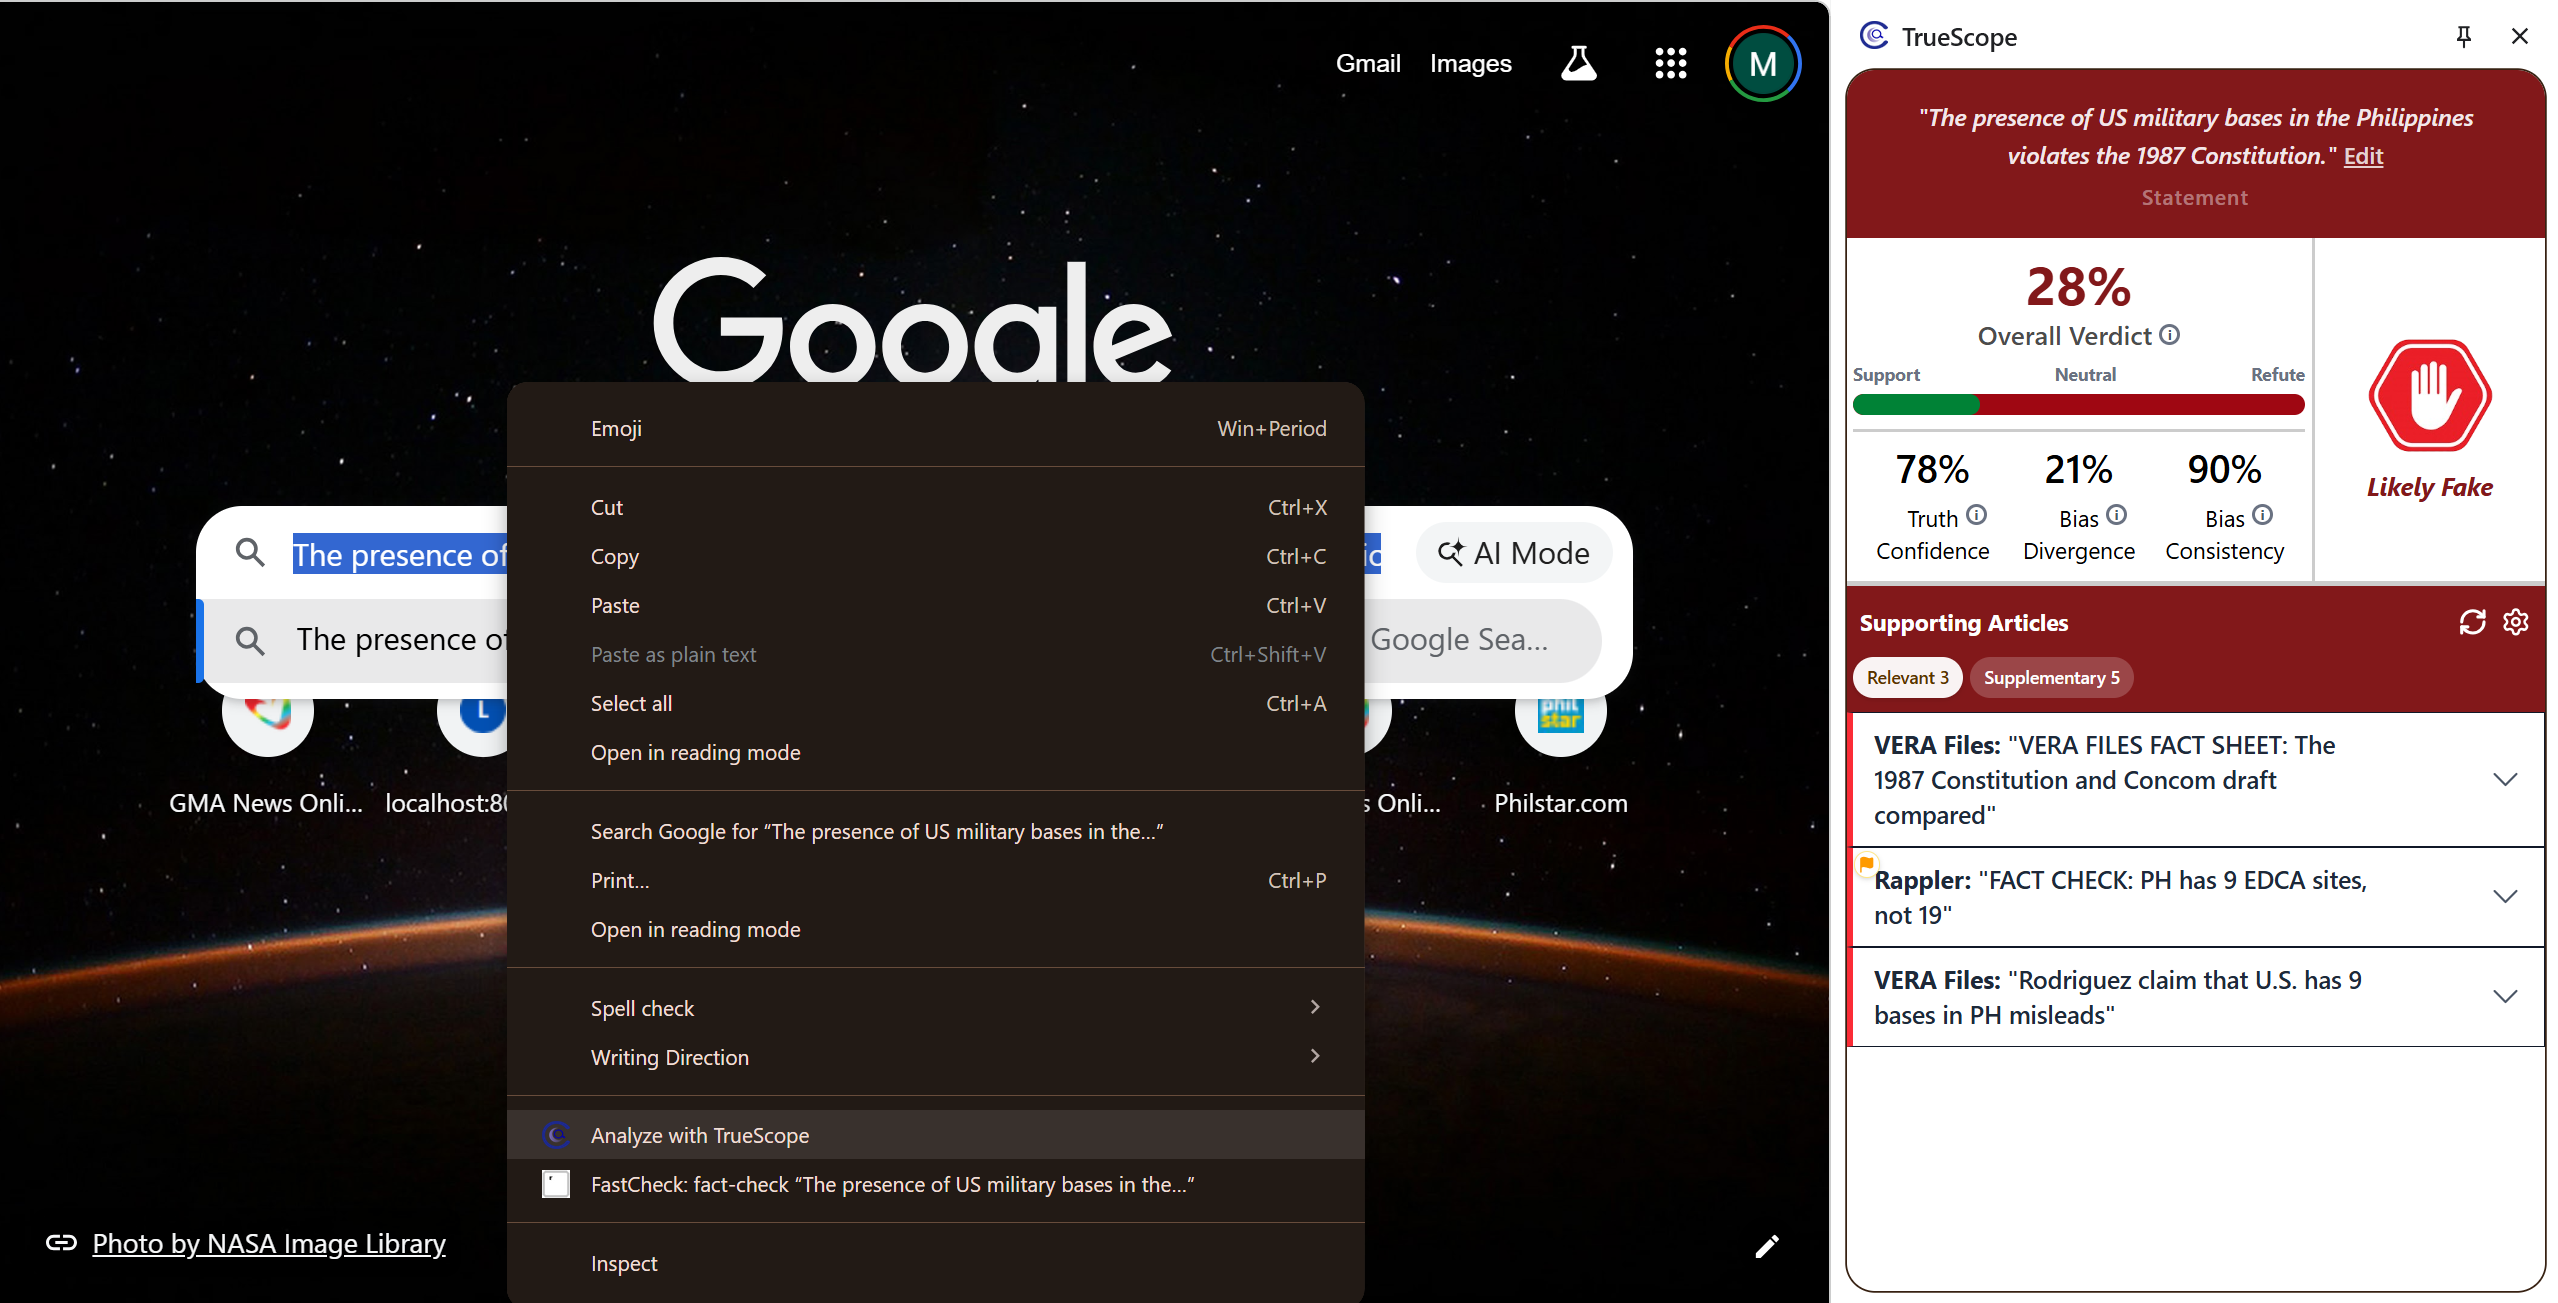This screenshot has height=1303, width=2558.
Task: Open the Google account avatar M
Action: point(1762,63)
